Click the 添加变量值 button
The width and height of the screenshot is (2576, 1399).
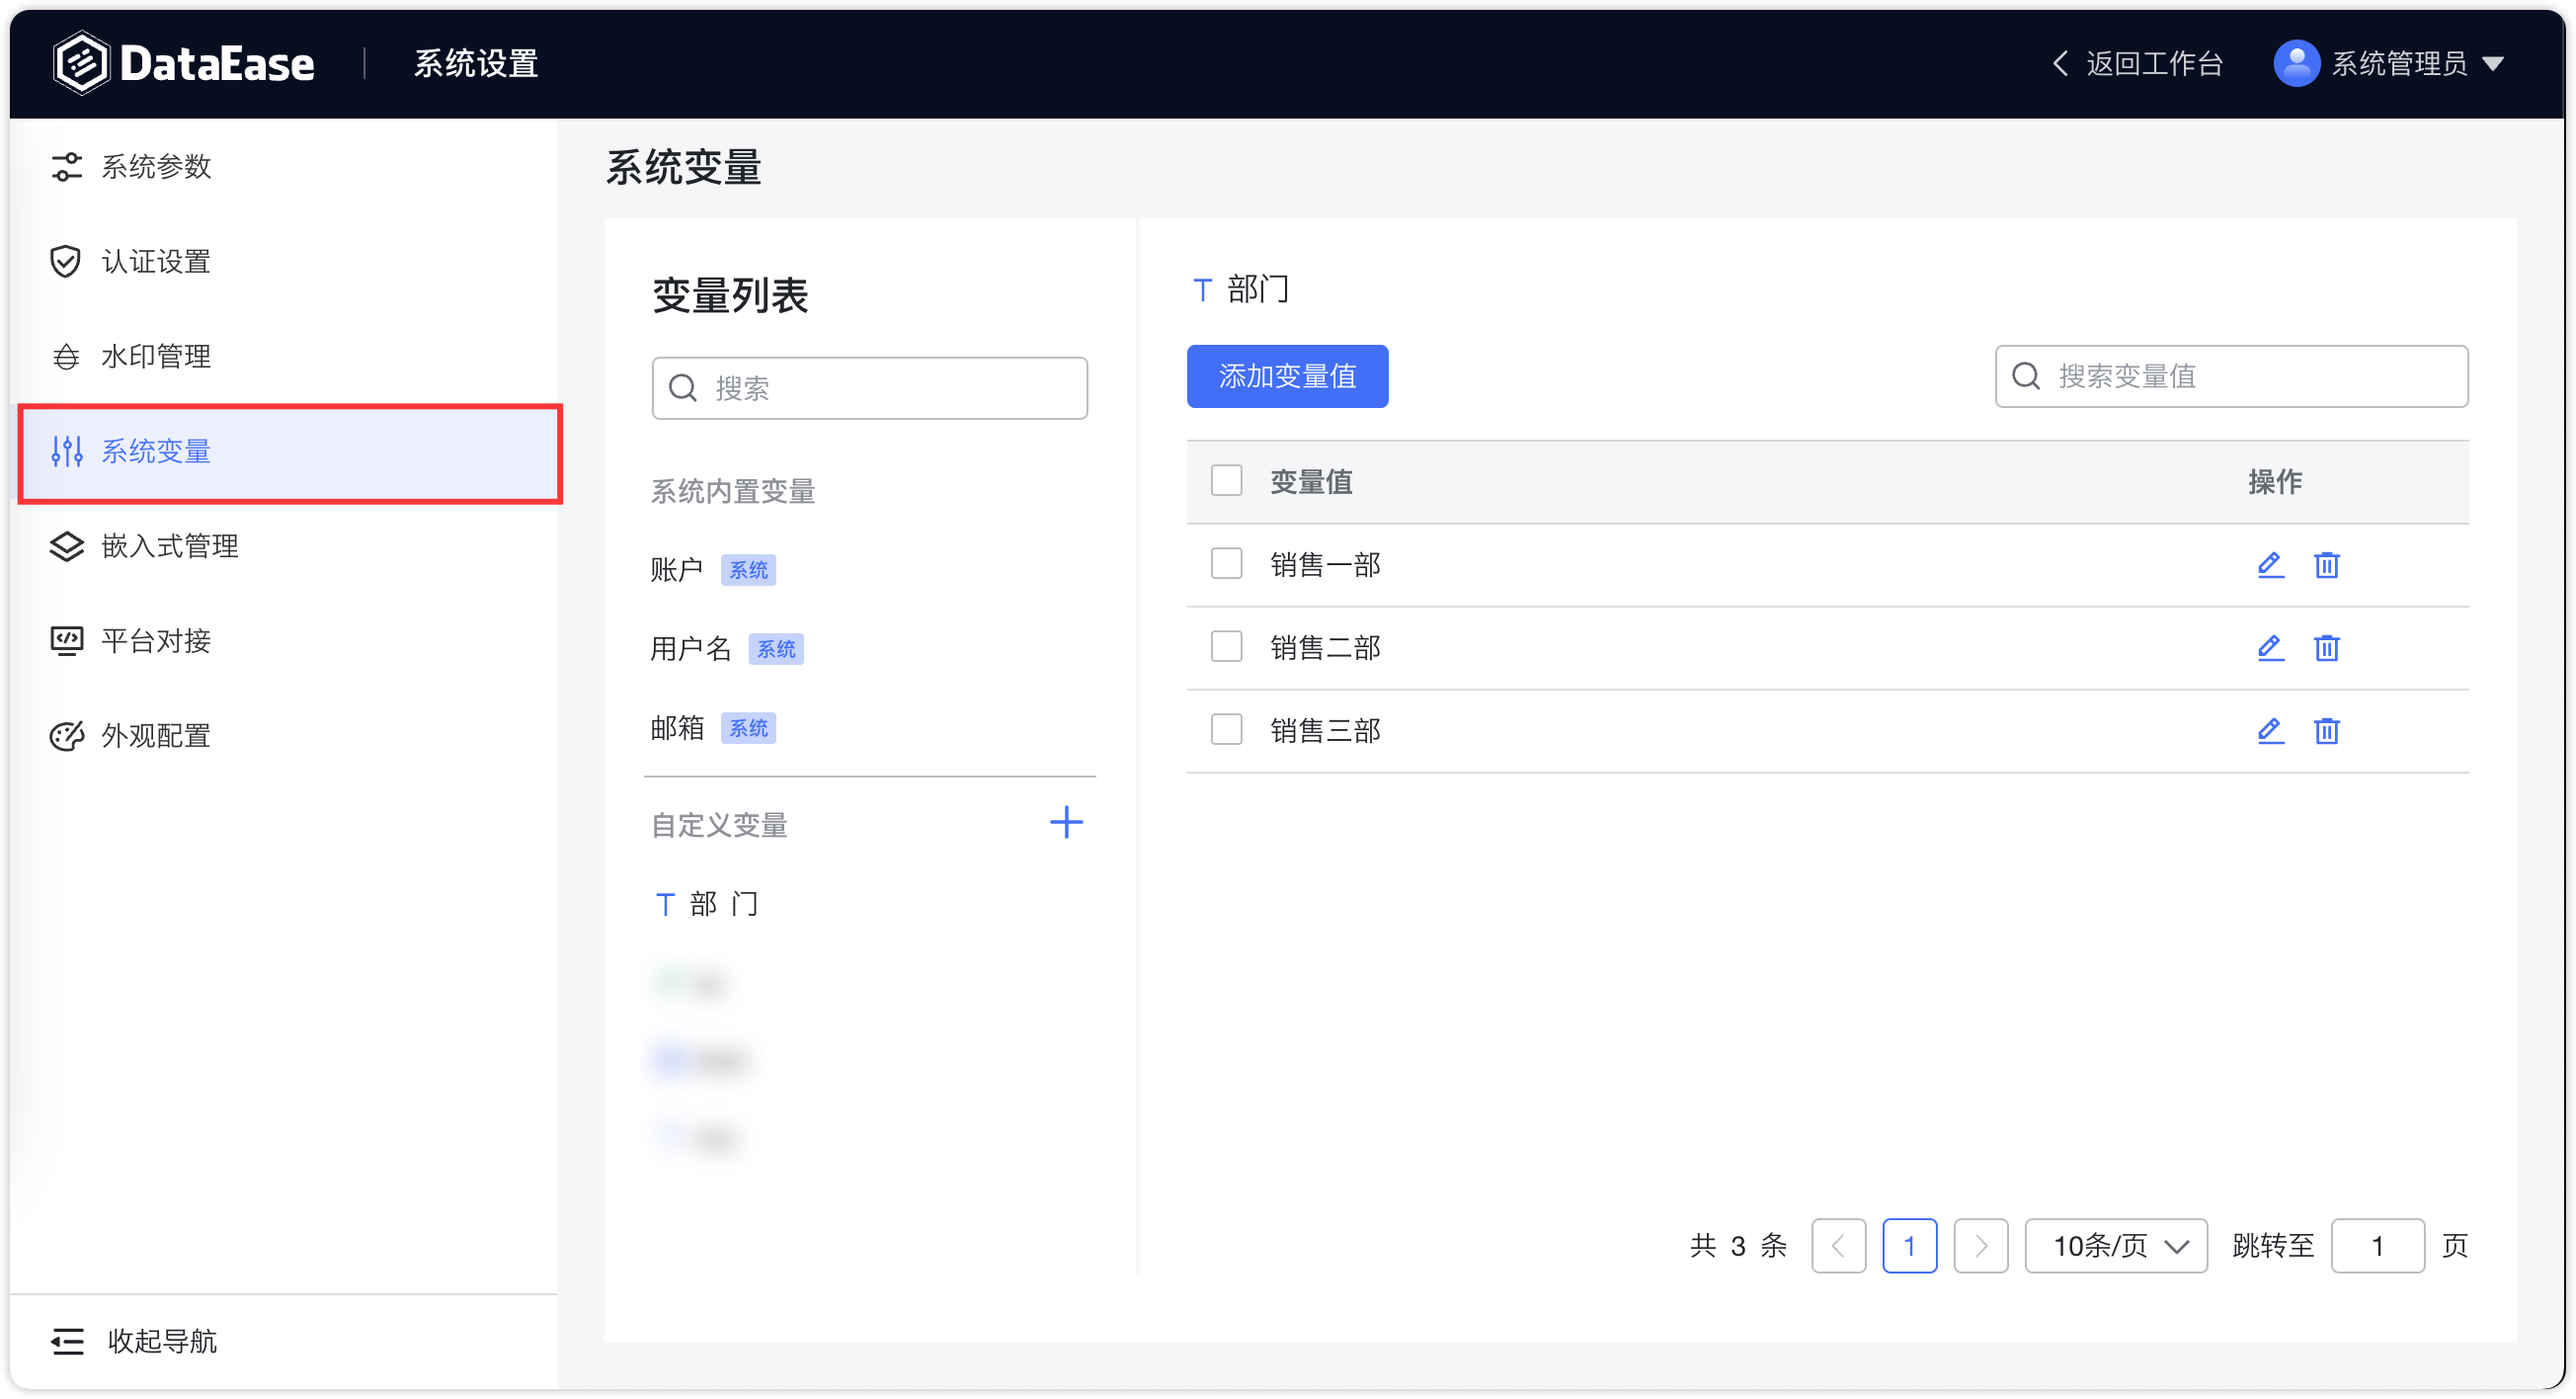(1287, 376)
